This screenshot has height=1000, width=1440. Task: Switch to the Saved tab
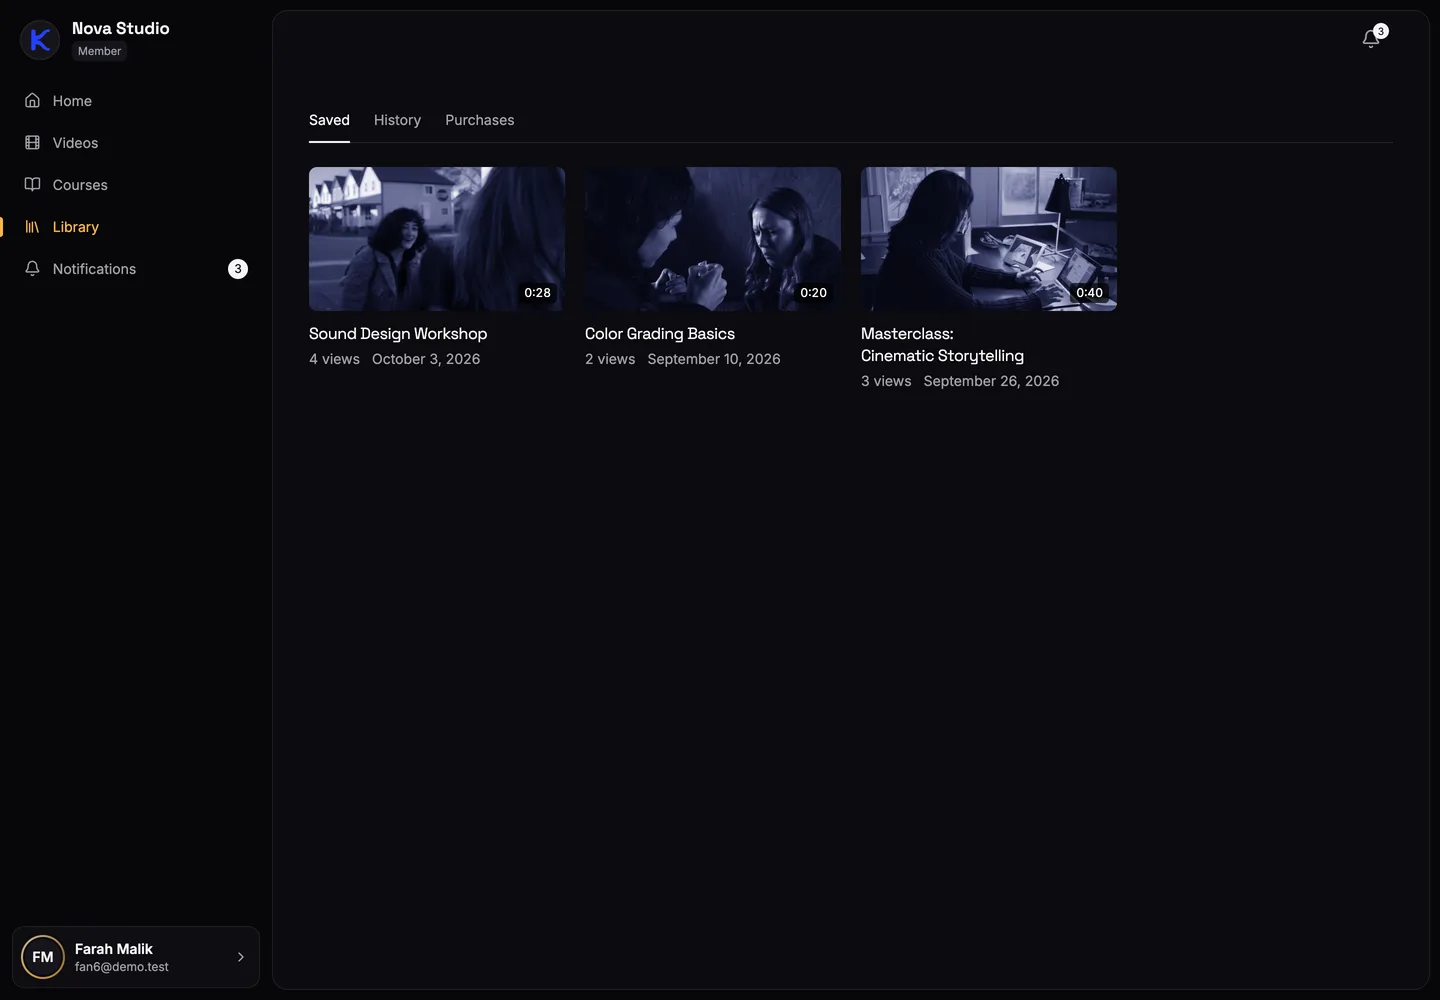329,120
